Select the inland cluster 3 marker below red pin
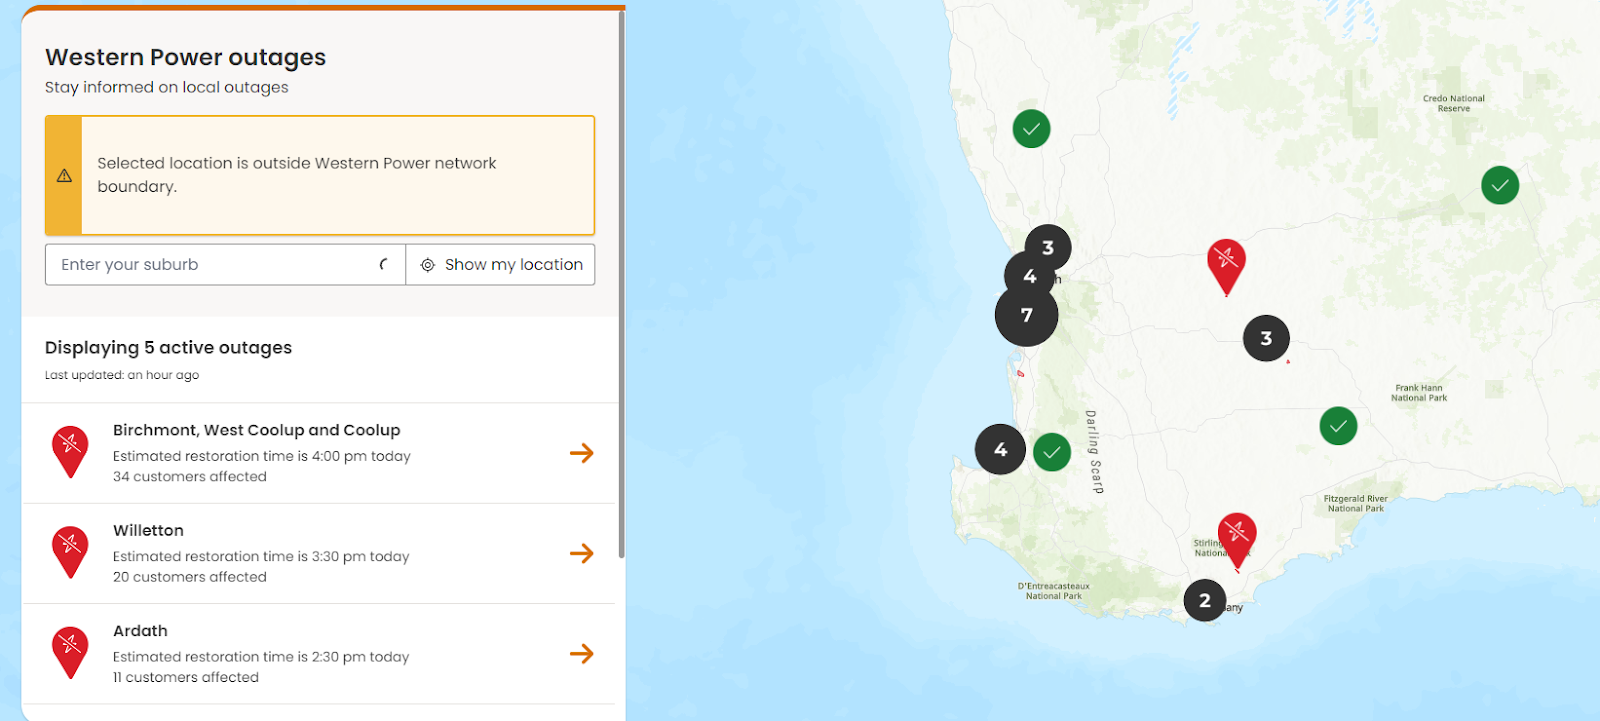The image size is (1600, 721). 1266,338
